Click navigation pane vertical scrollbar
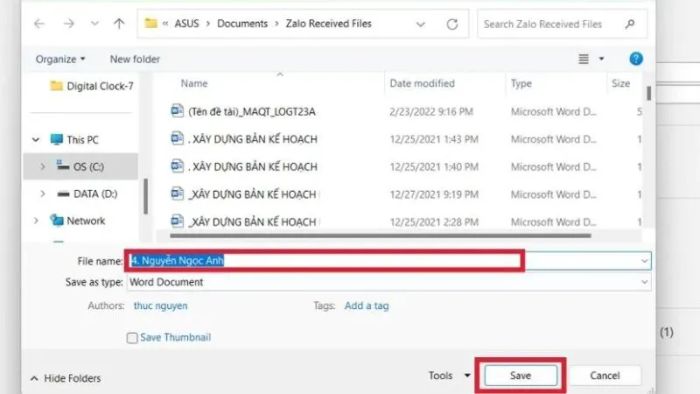 (146, 196)
